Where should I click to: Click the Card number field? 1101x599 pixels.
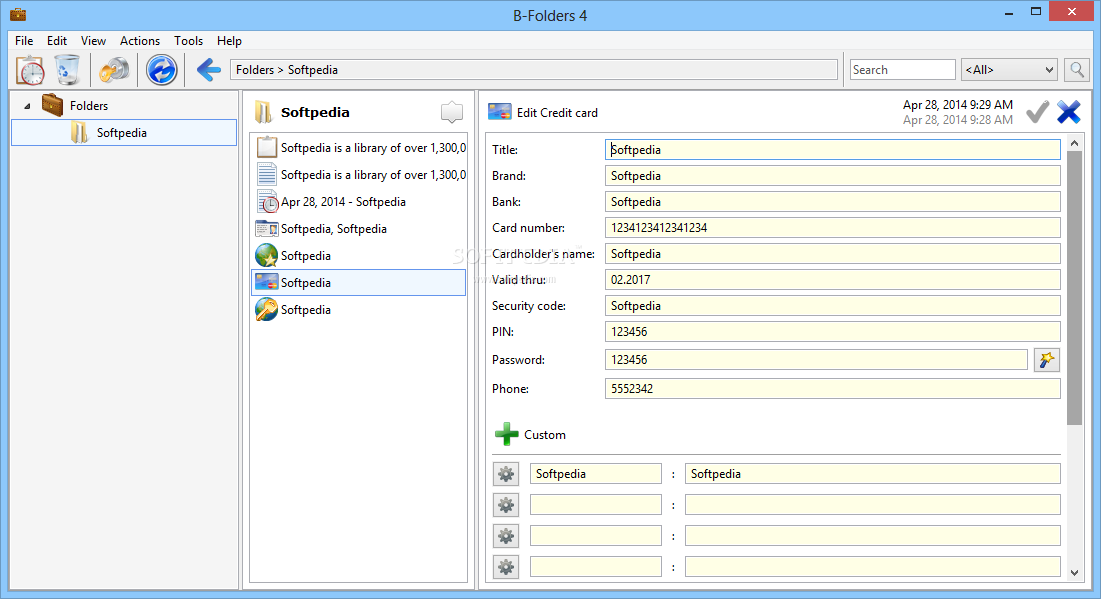pyautogui.click(x=832, y=228)
